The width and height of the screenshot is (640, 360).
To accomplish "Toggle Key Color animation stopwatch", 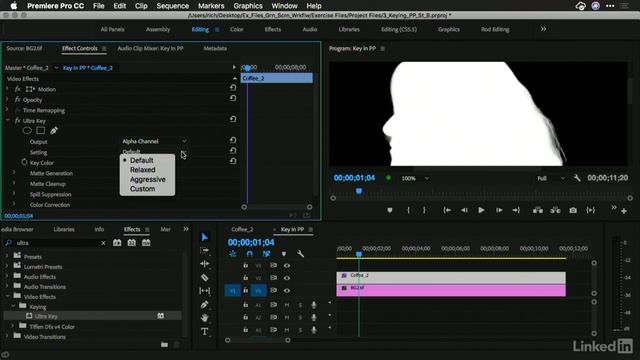I will [24, 162].
